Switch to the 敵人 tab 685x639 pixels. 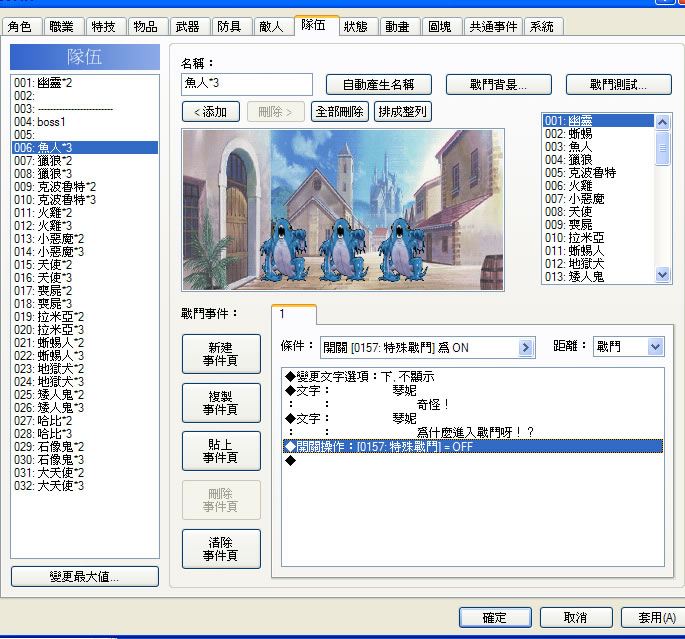click(x=273, y=27)
